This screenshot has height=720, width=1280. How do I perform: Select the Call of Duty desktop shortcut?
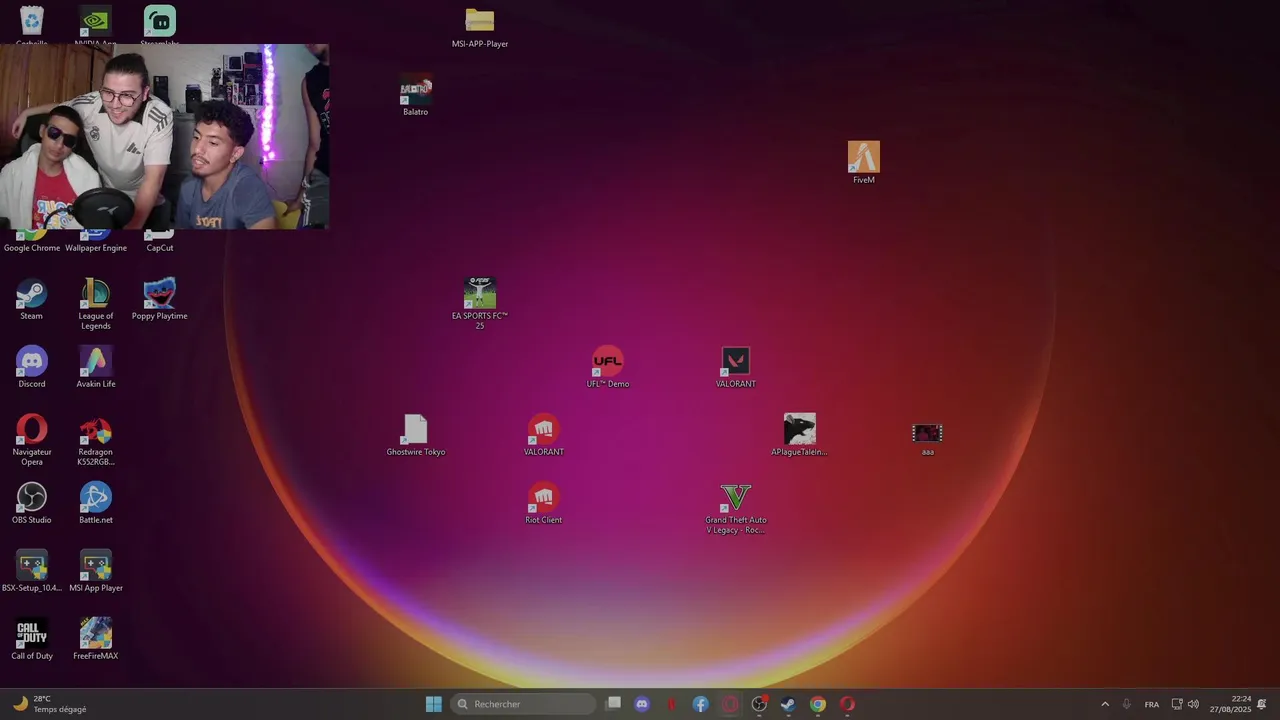click(x=32, y=639)
